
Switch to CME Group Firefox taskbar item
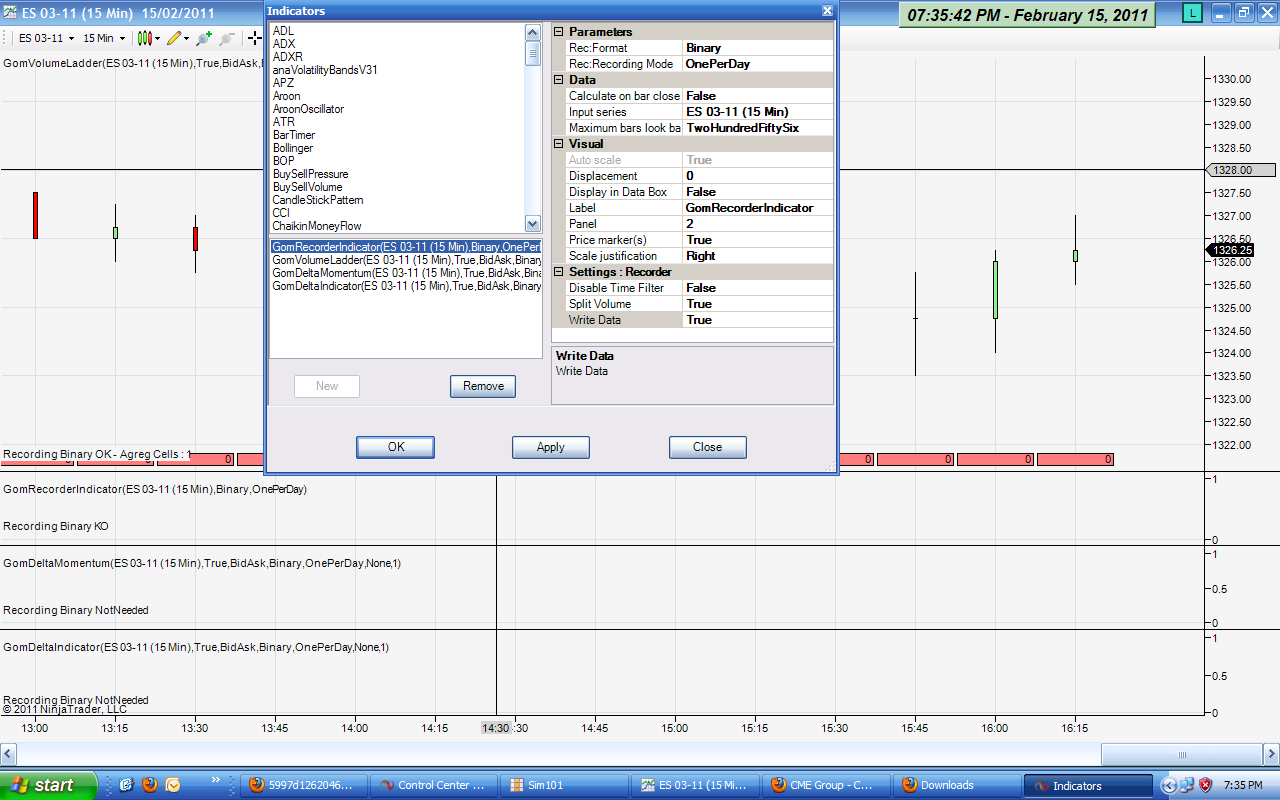click(826, 785)
